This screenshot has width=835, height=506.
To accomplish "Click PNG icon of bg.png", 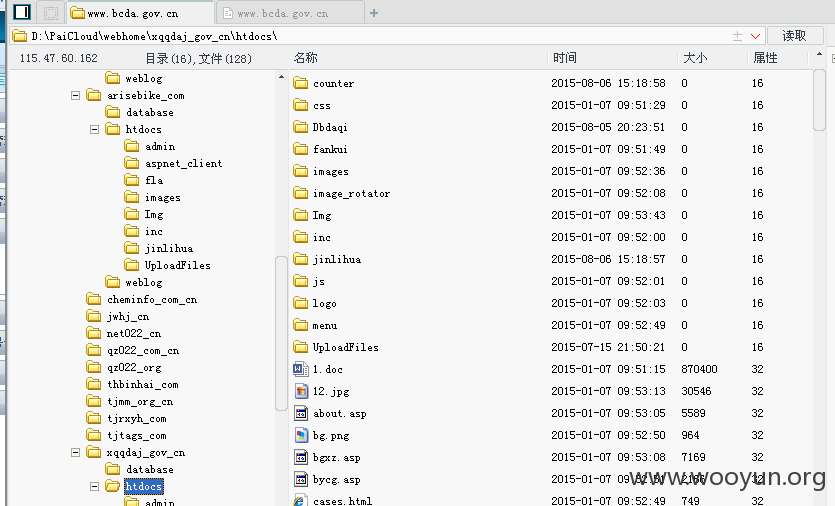I will click(301, 435).
